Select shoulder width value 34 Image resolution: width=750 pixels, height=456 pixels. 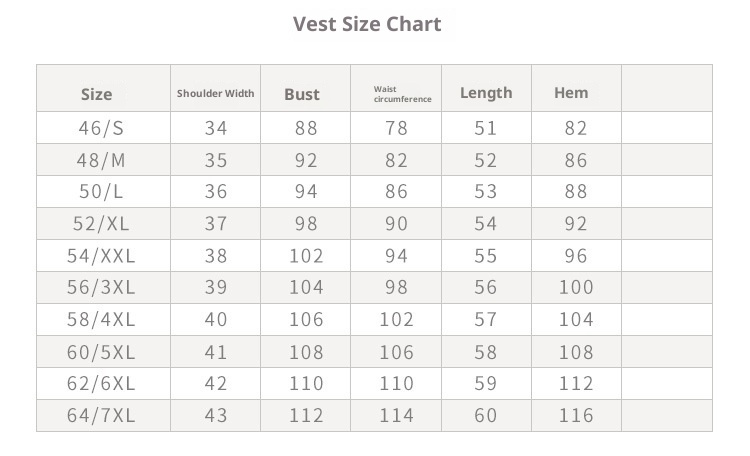point(215,128)
